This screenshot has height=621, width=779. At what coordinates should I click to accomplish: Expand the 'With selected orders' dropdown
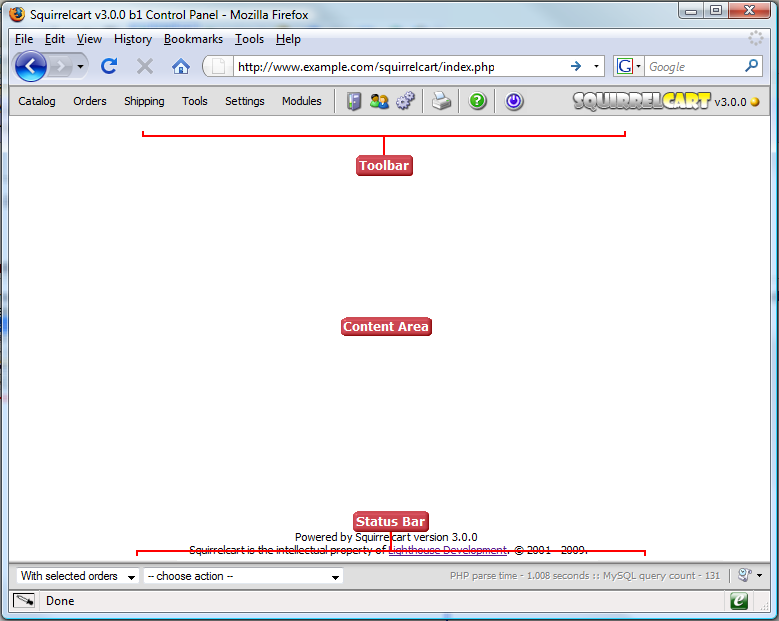click(78, 576)
